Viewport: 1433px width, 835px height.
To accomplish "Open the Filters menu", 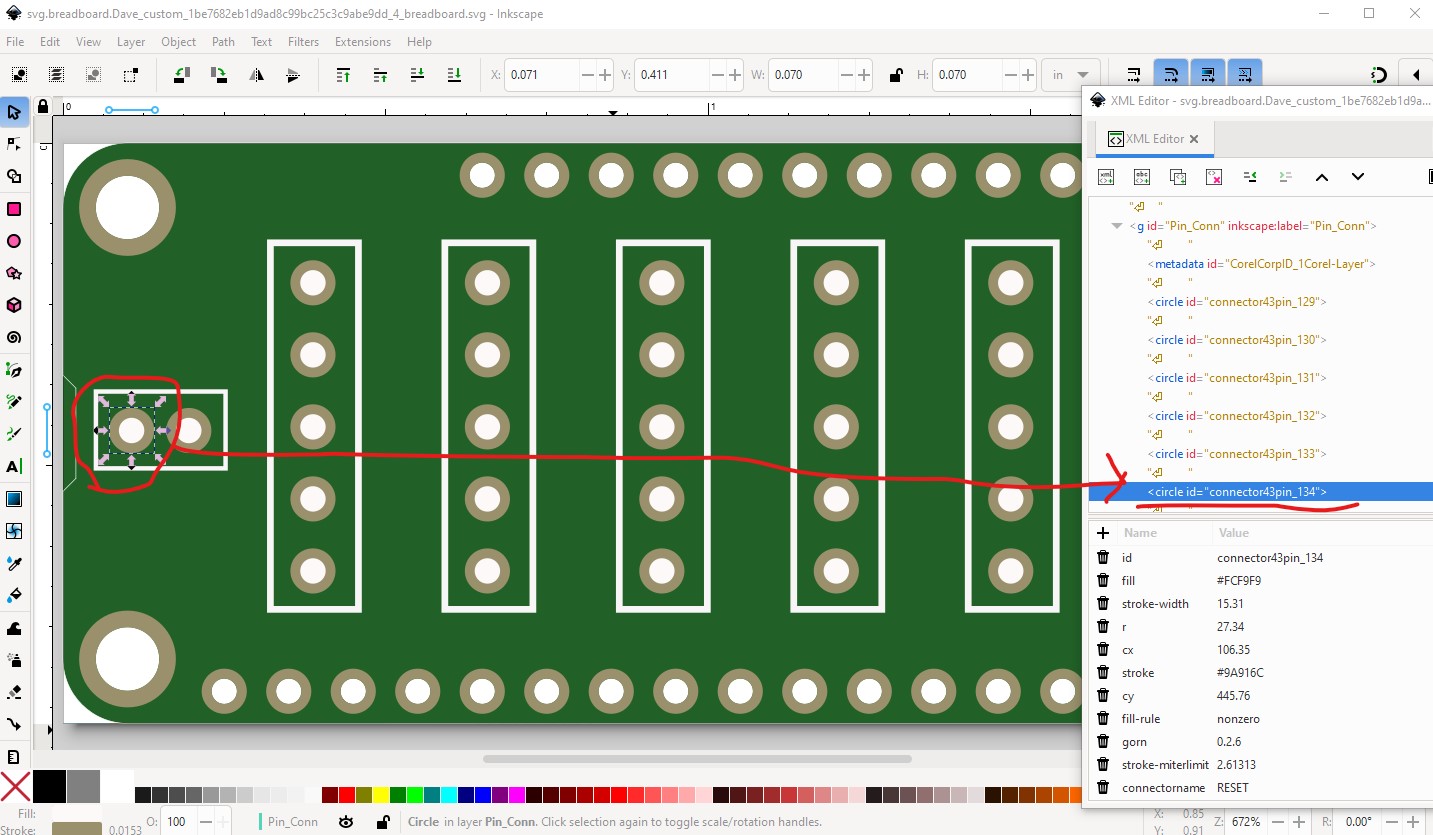I will click(x=303, y=42).
